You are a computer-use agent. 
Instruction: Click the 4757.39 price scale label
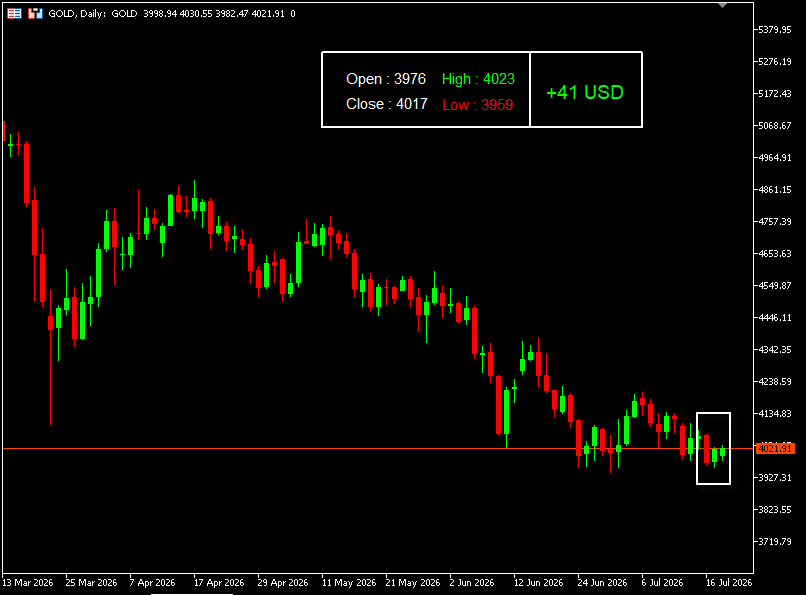click(775, 221)
